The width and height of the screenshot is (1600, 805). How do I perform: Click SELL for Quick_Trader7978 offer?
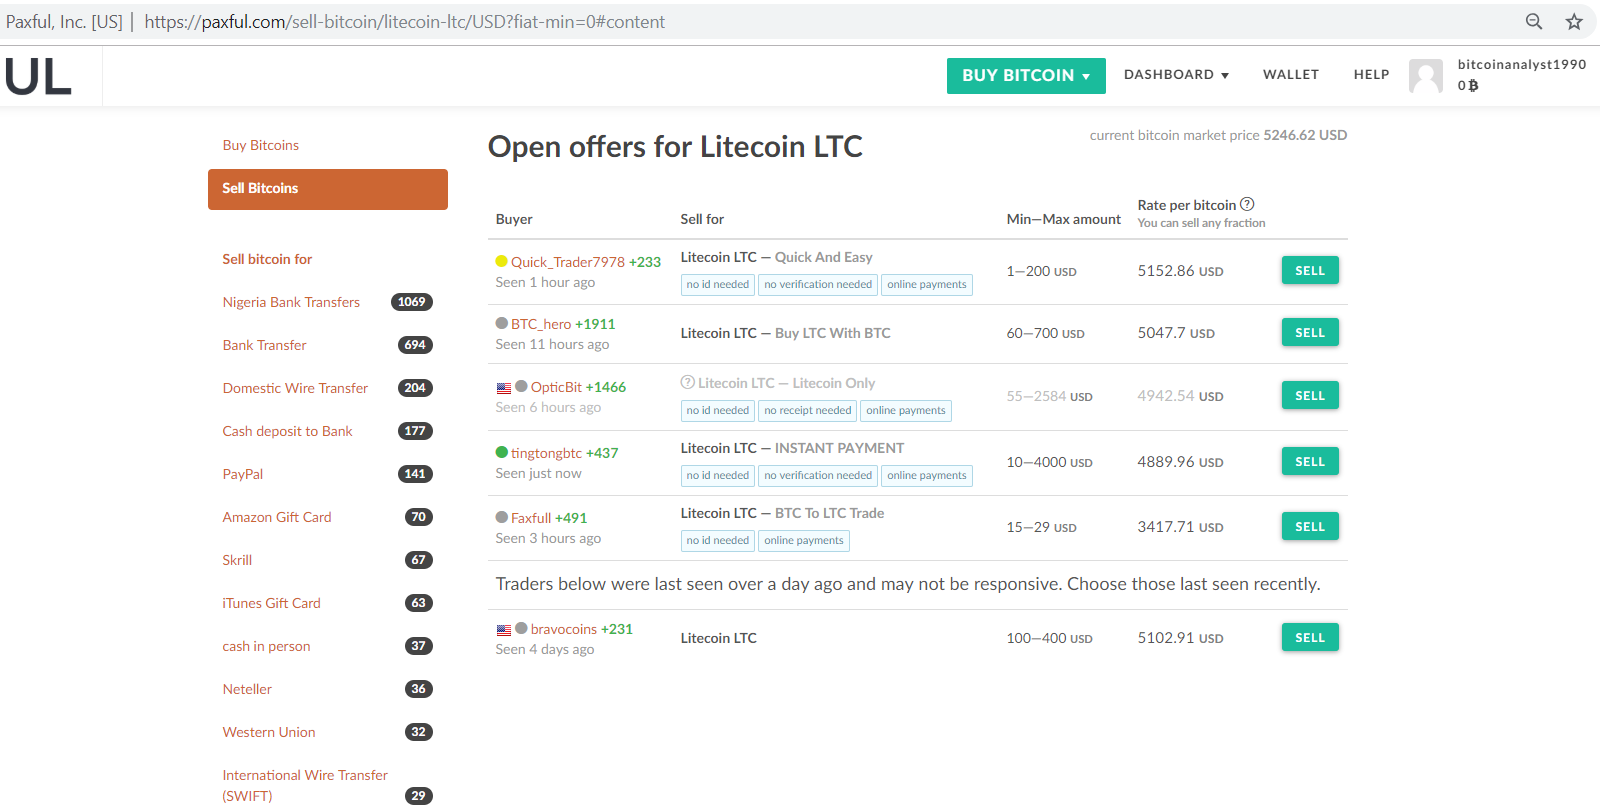pos(1310,271)
